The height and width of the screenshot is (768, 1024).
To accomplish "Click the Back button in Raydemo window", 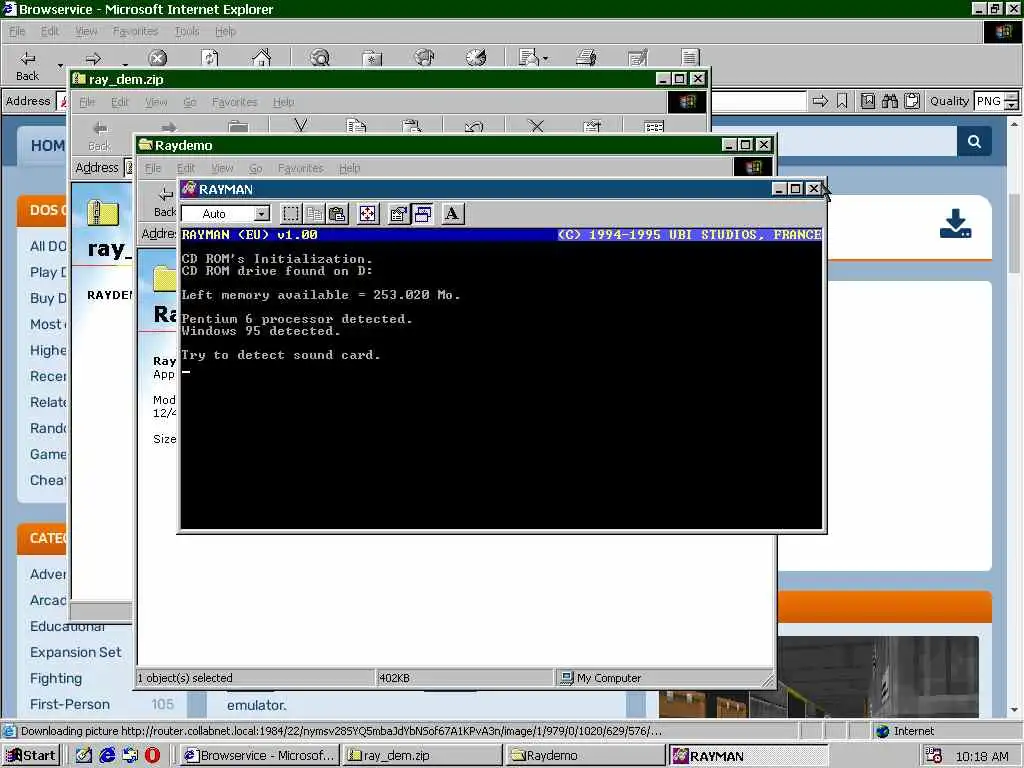I will coord(165,201).
